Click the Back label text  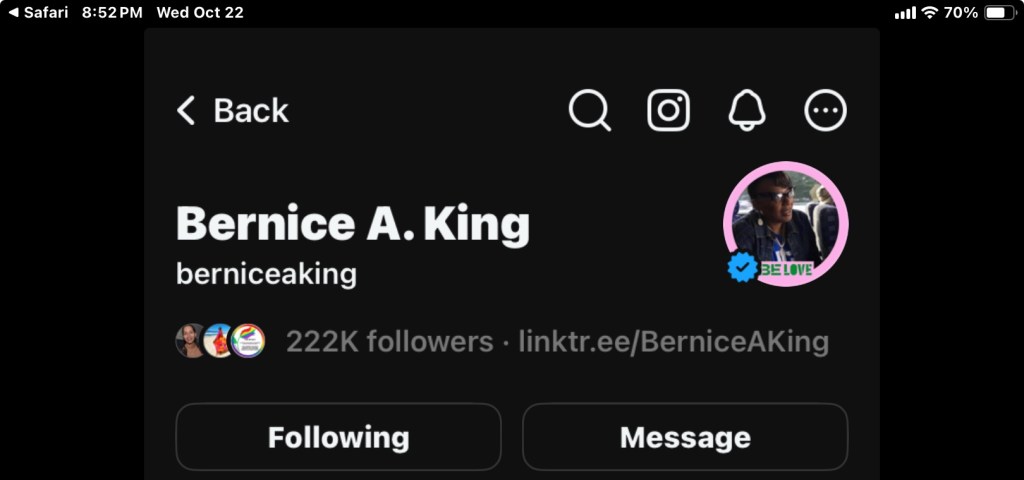(251, 110)
